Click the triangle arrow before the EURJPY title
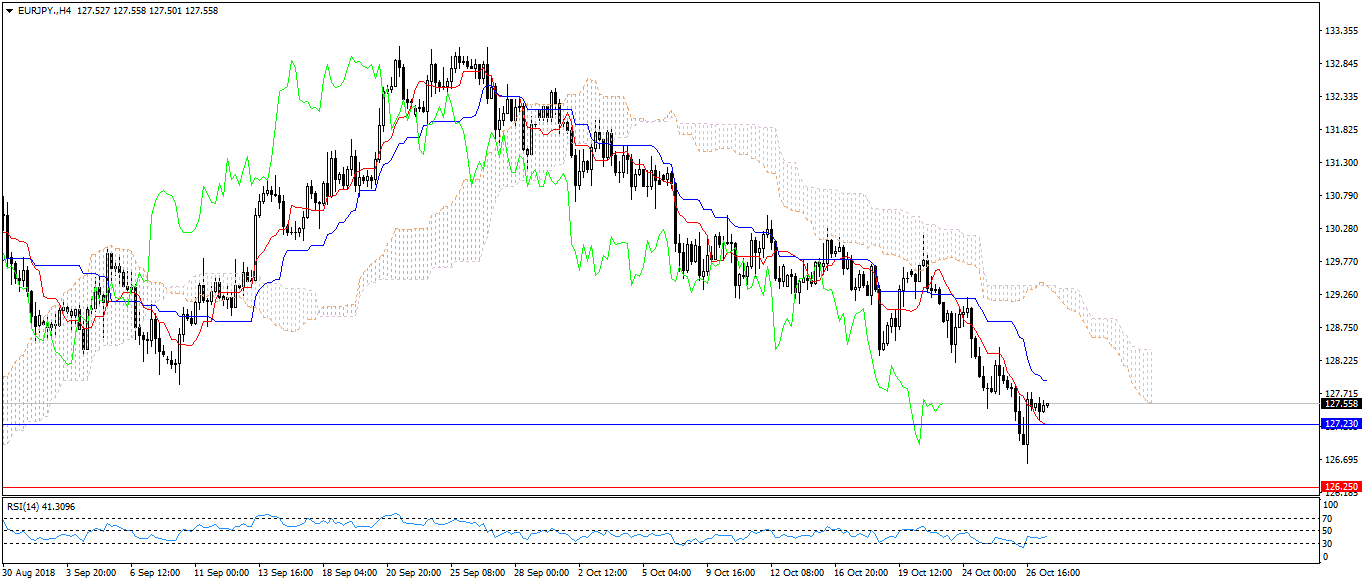The width and height of the screenshot is (1362, 584). [x=9, y=11]
